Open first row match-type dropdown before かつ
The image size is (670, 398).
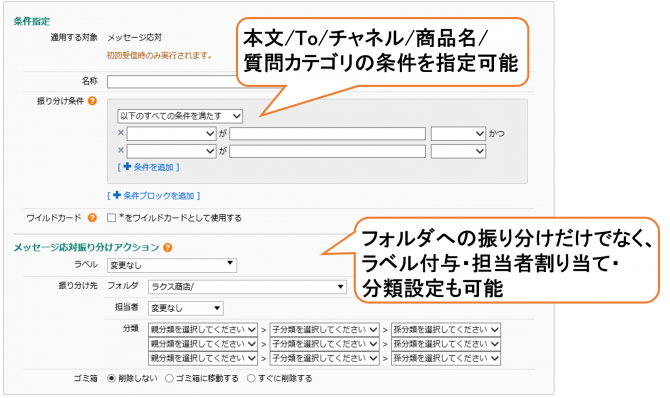pos(458,134)
